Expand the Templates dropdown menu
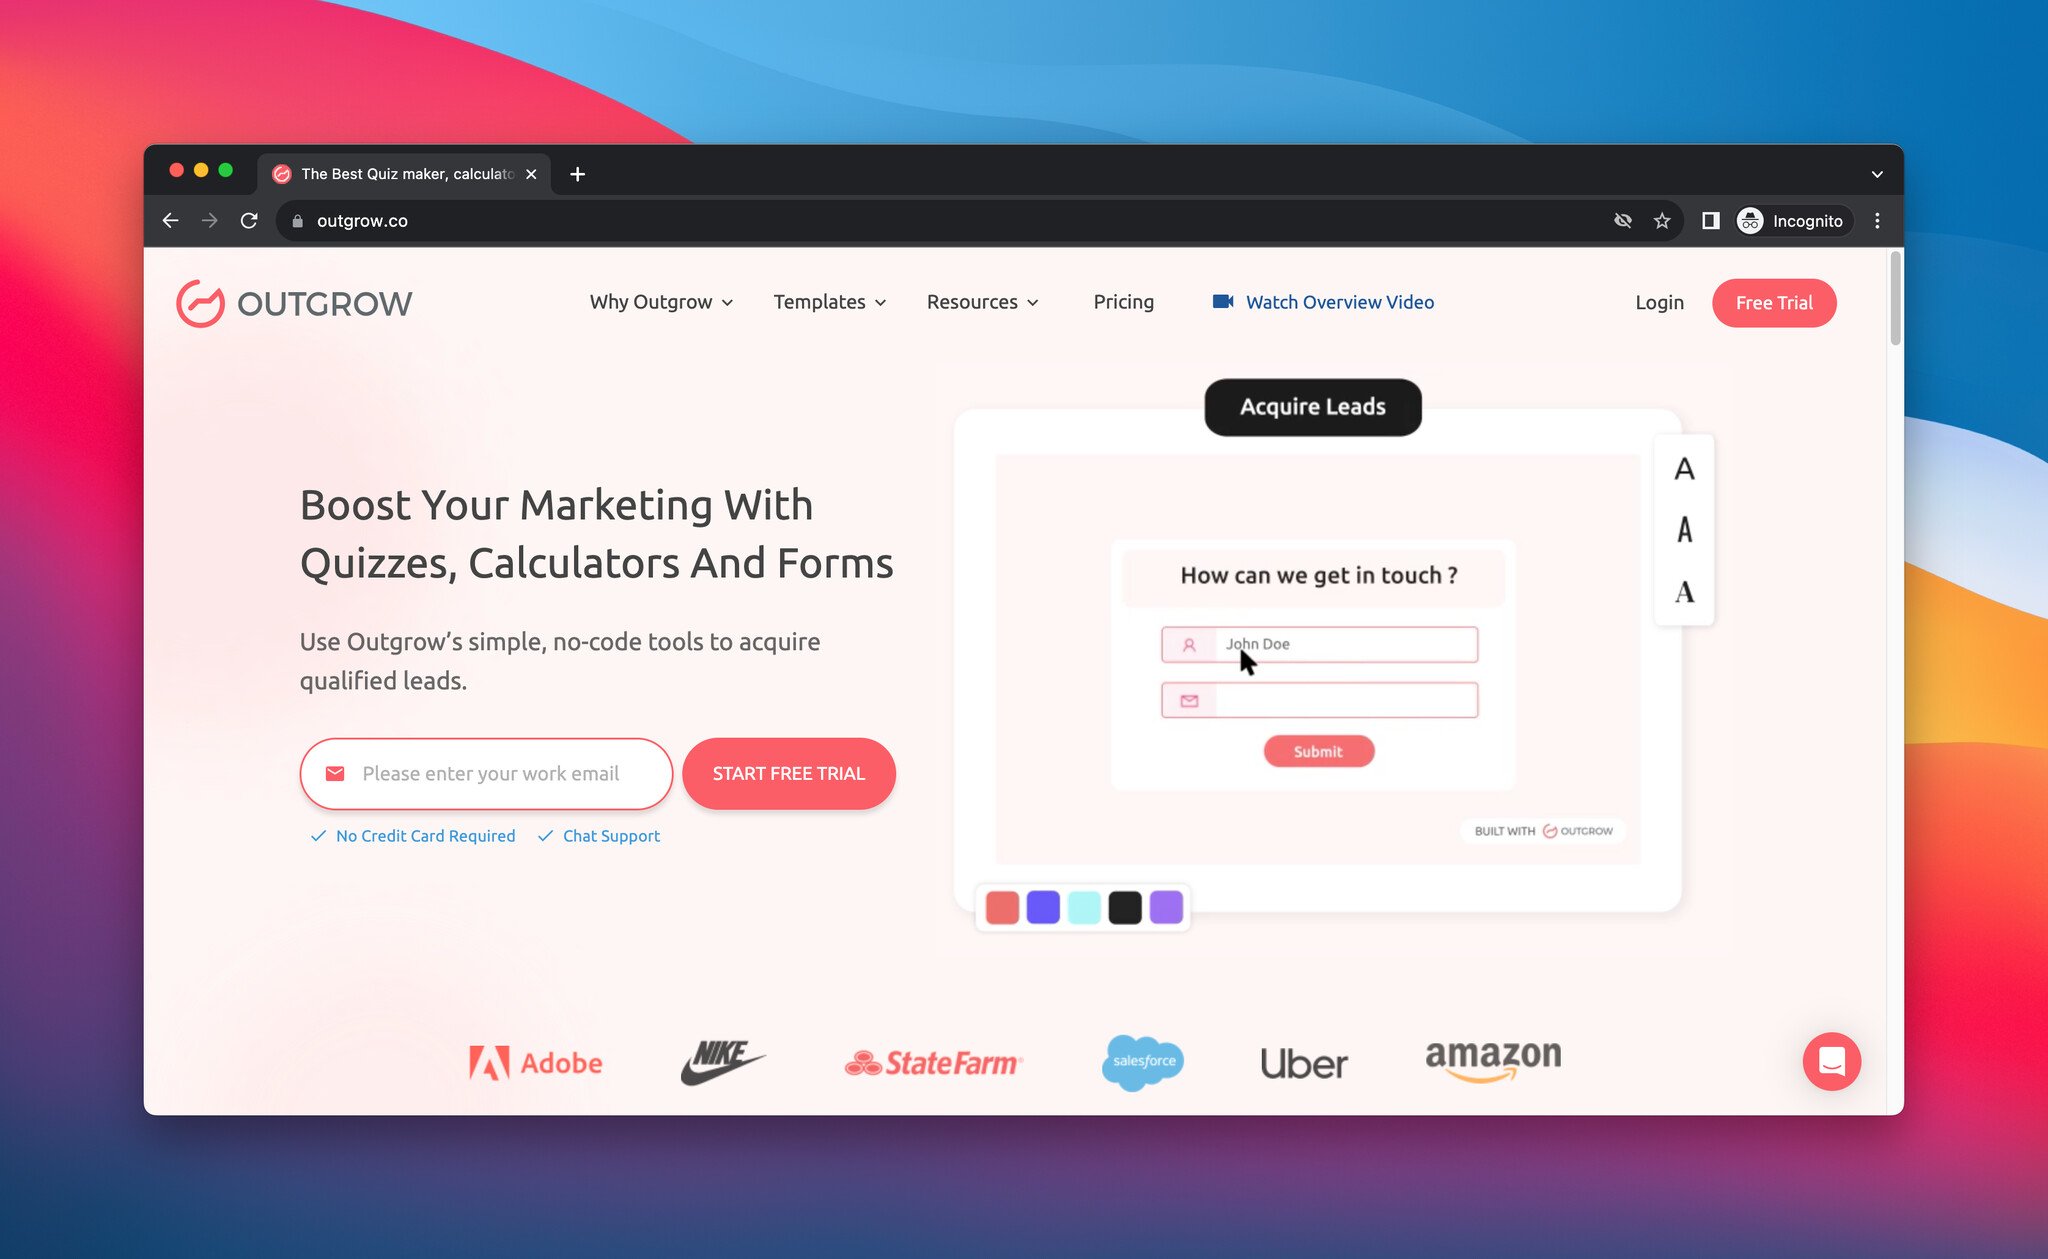The height and width of the screenshot is (1259, 2048). pyautogui.click(x=828, y=301)
